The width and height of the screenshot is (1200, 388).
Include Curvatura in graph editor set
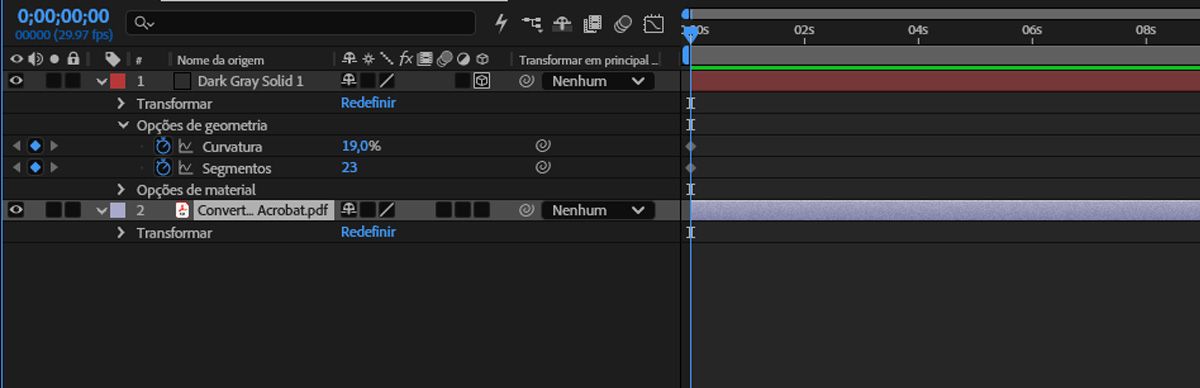click(x=185, y=146)
